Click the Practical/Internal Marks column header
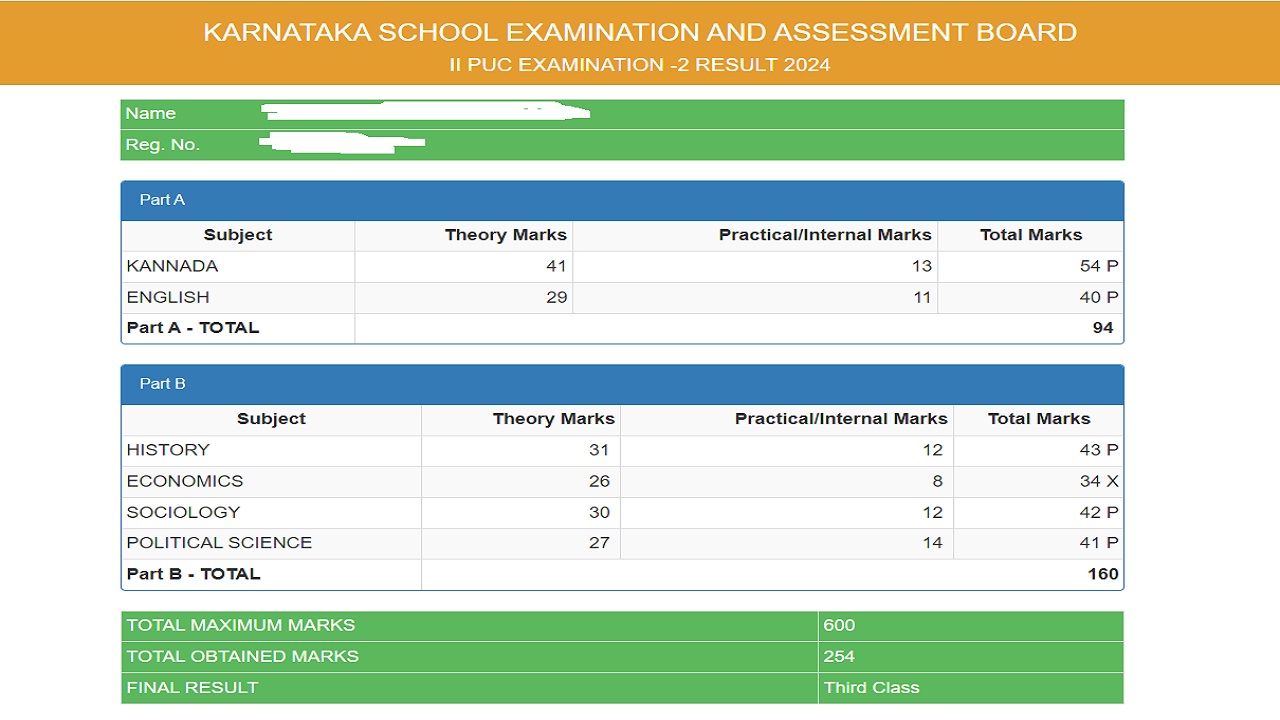 point(826,234)
